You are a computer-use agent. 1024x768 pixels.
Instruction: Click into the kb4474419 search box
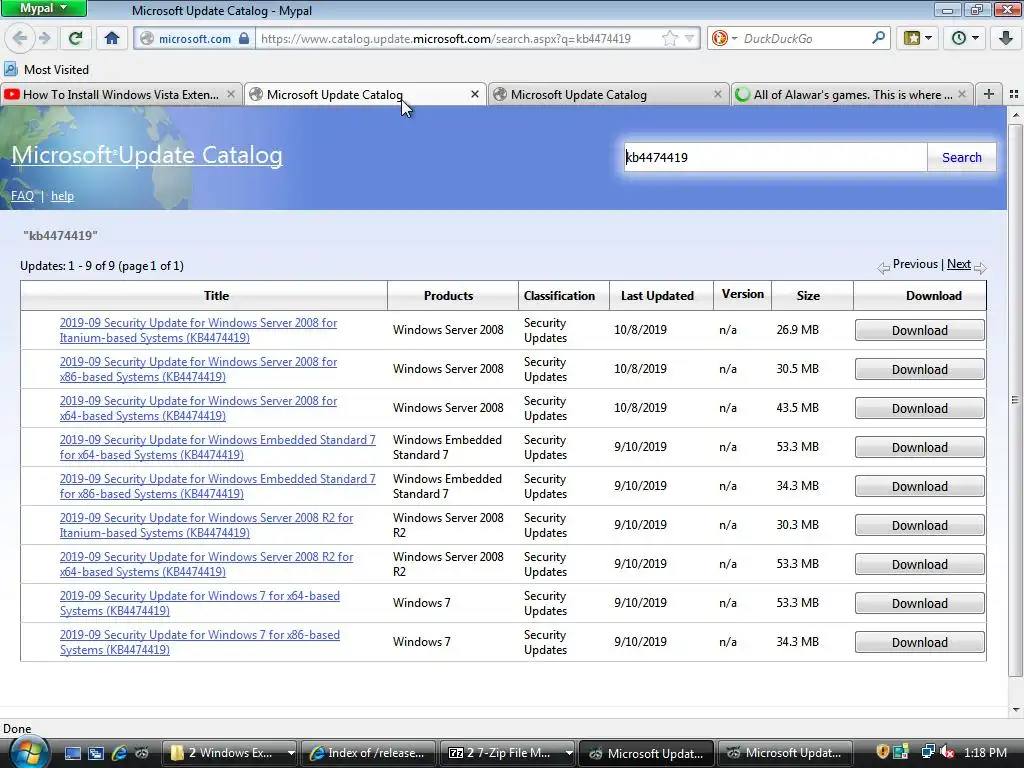(775, 157)
